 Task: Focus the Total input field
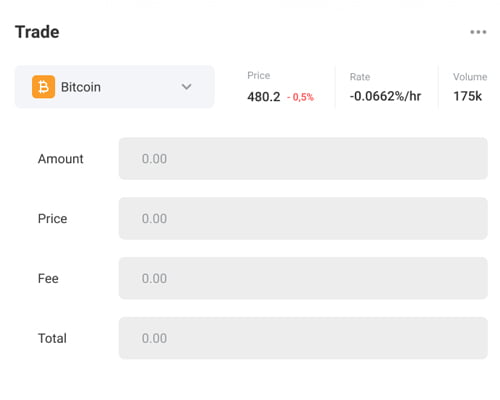click(x=303, y=338)
